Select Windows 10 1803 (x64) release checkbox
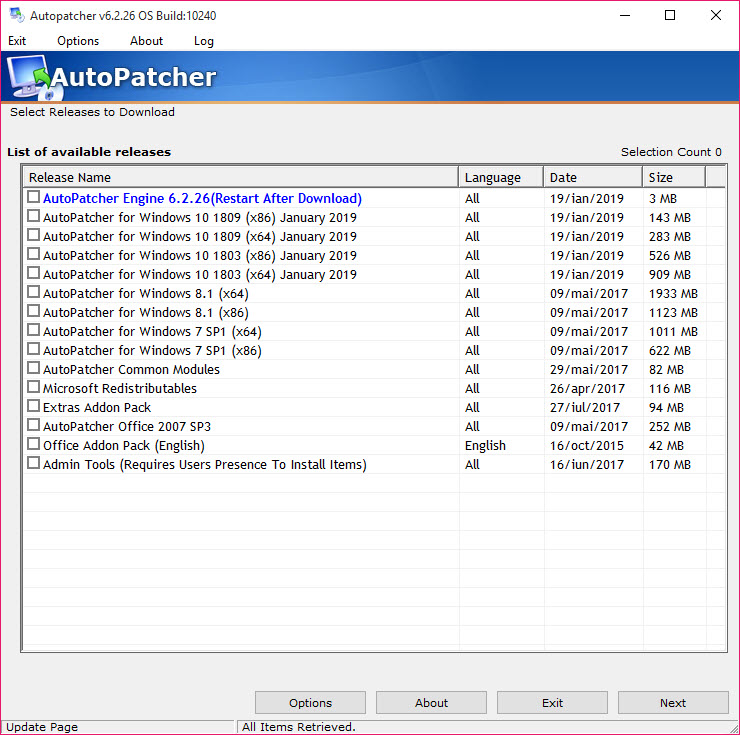This screenshot has height=735, width=740. pos(33,273)
